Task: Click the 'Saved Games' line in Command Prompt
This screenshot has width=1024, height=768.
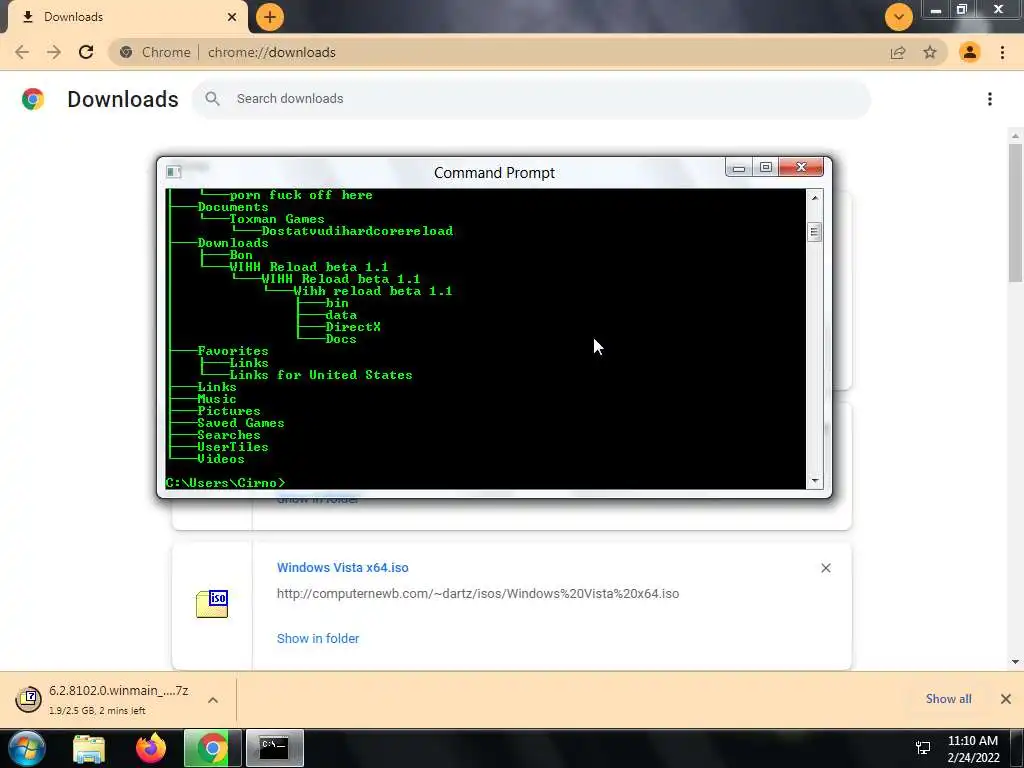Action: pos(240,423)
